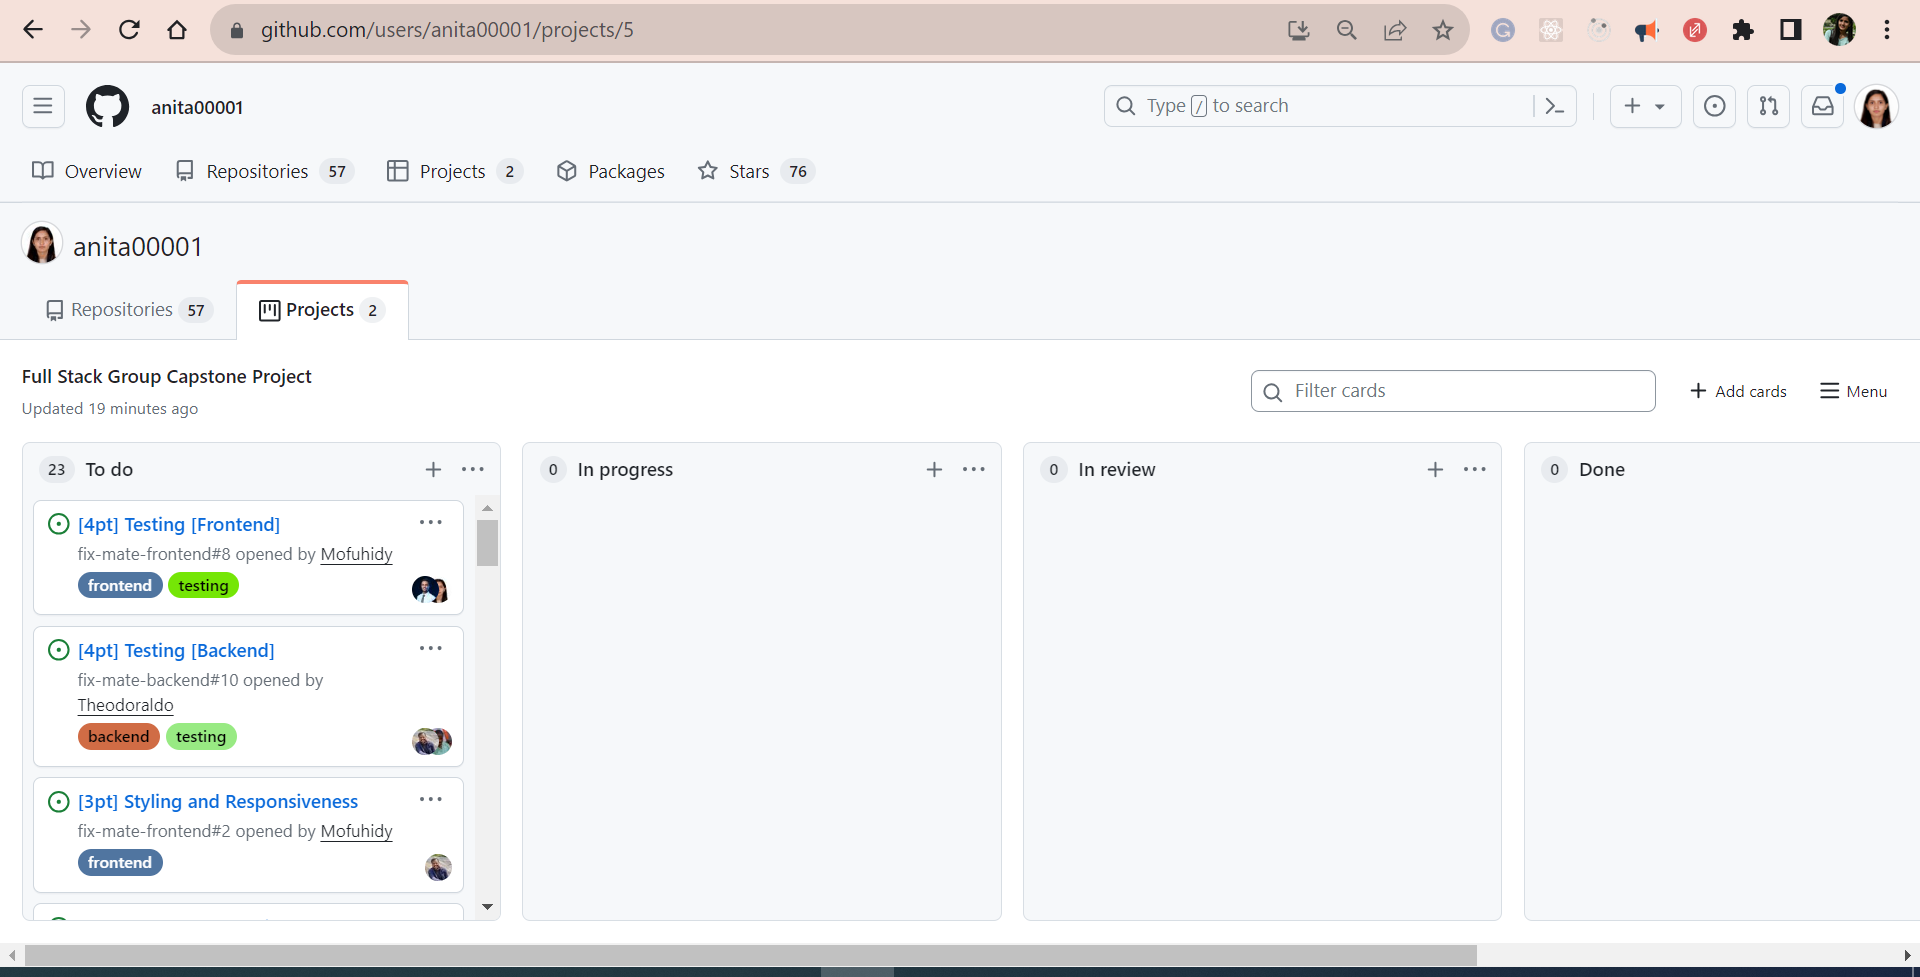Open the Menu for the project board
Image resolution: width=1920 pixels, height=977 pixels.
(x=1853, y=391)
